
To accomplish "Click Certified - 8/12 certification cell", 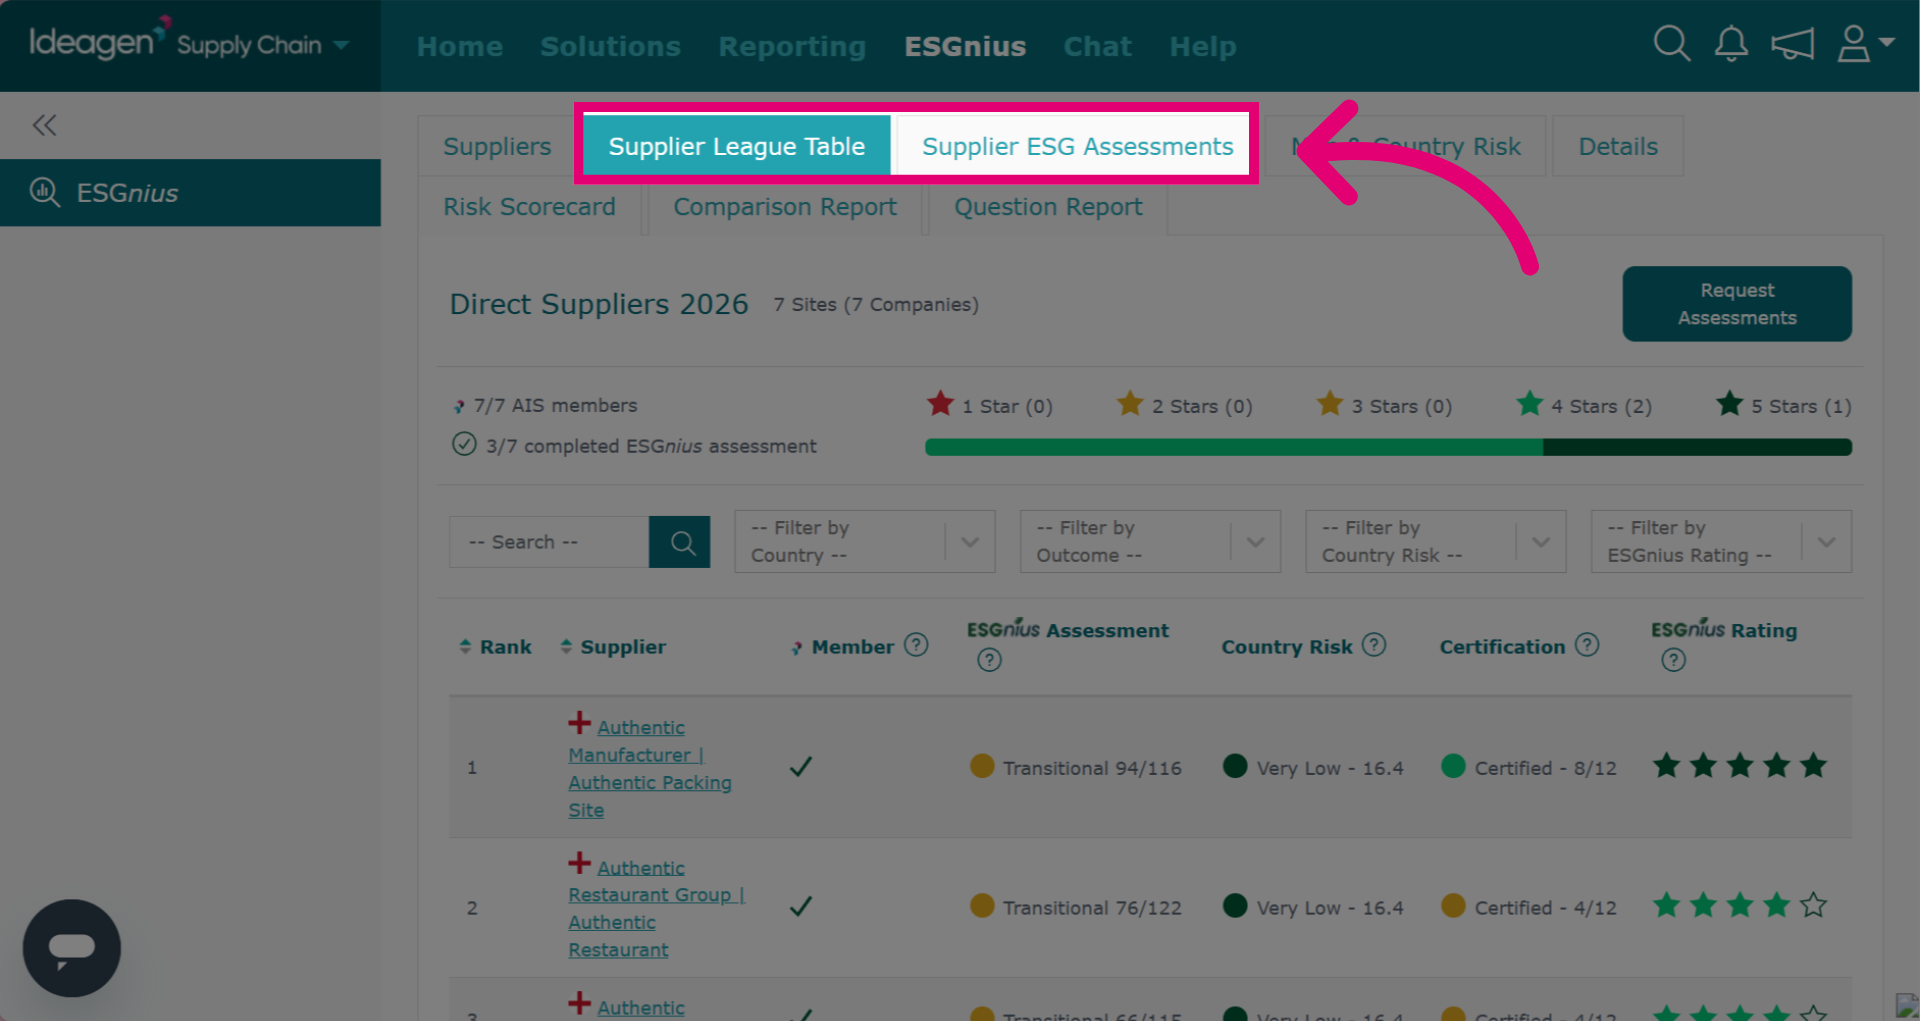I will point(1529,767).
